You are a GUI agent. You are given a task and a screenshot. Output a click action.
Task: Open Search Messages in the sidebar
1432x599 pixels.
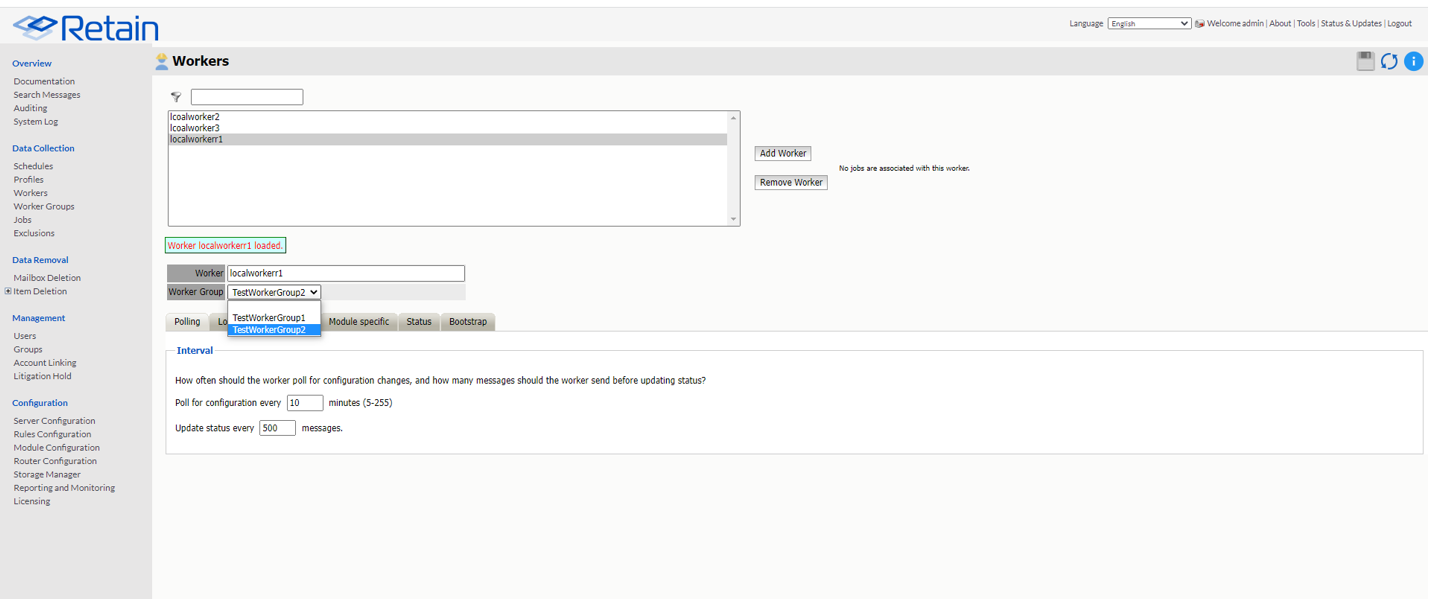tap(47, 95)
